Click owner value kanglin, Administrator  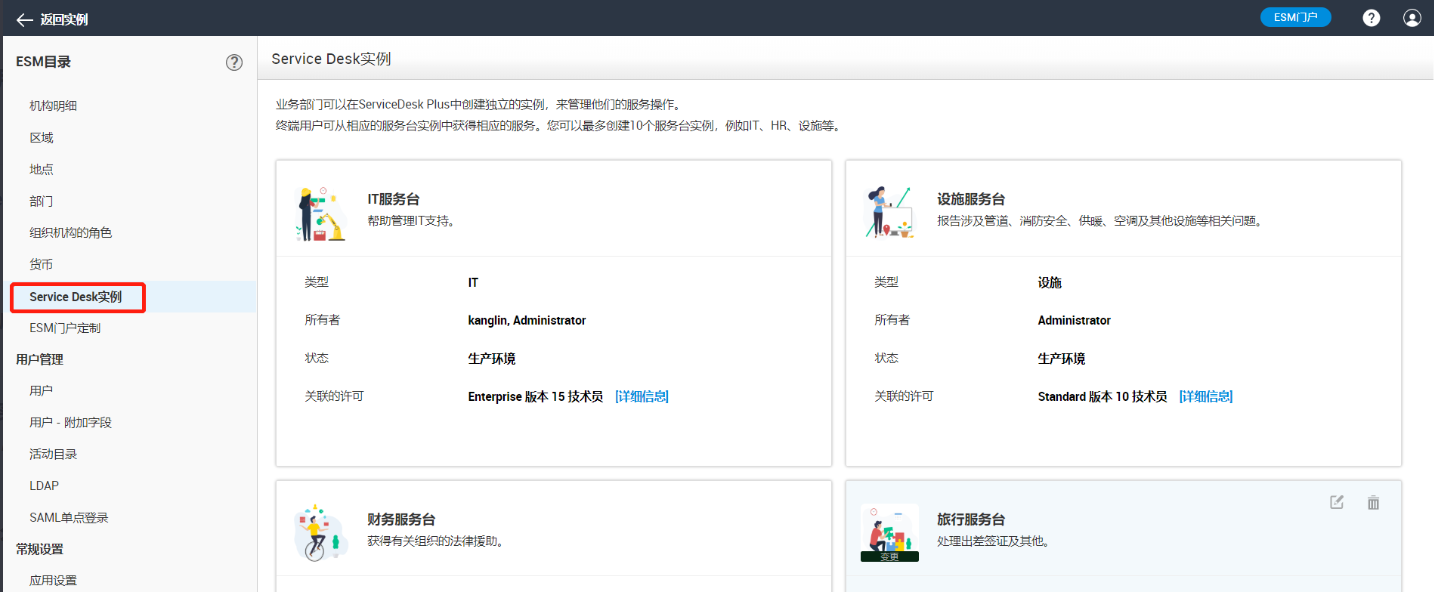coord(527,321)
